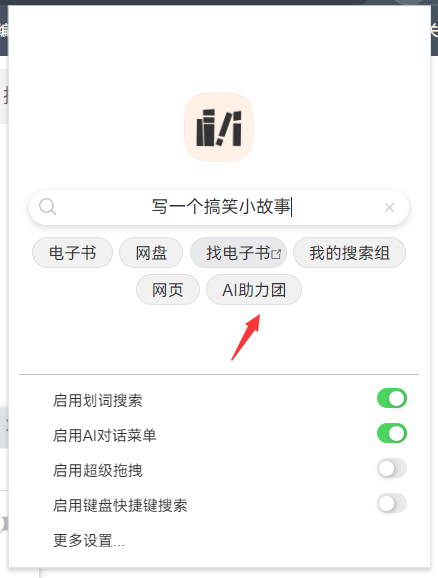438x578 pixels.
Task: Clear the search text with X icon
Action: [x=389, y=208]
